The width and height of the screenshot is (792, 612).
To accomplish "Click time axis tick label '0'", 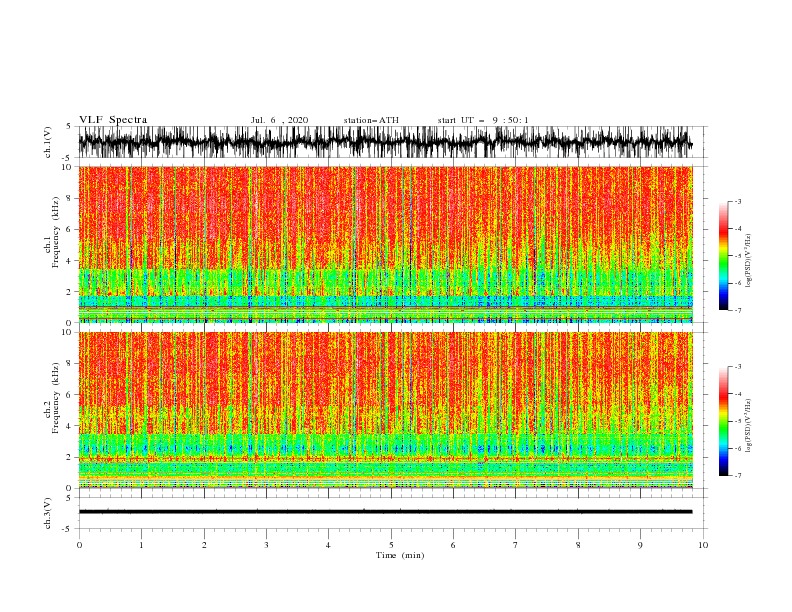I will click(x=79, y=545).
